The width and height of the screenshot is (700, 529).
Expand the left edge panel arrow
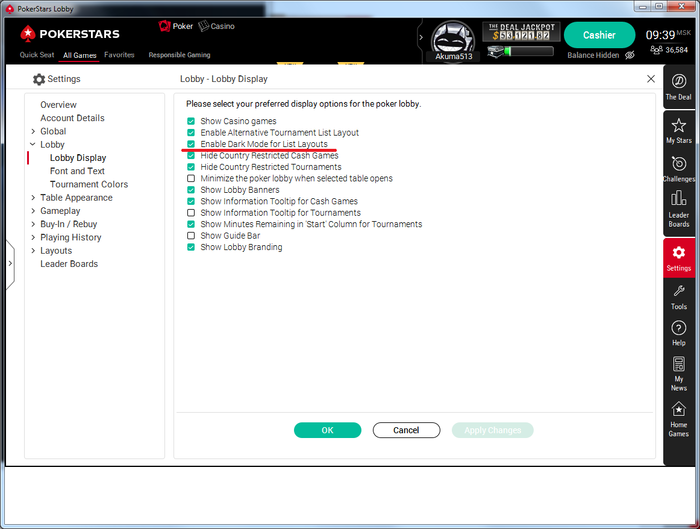[10, 263]
